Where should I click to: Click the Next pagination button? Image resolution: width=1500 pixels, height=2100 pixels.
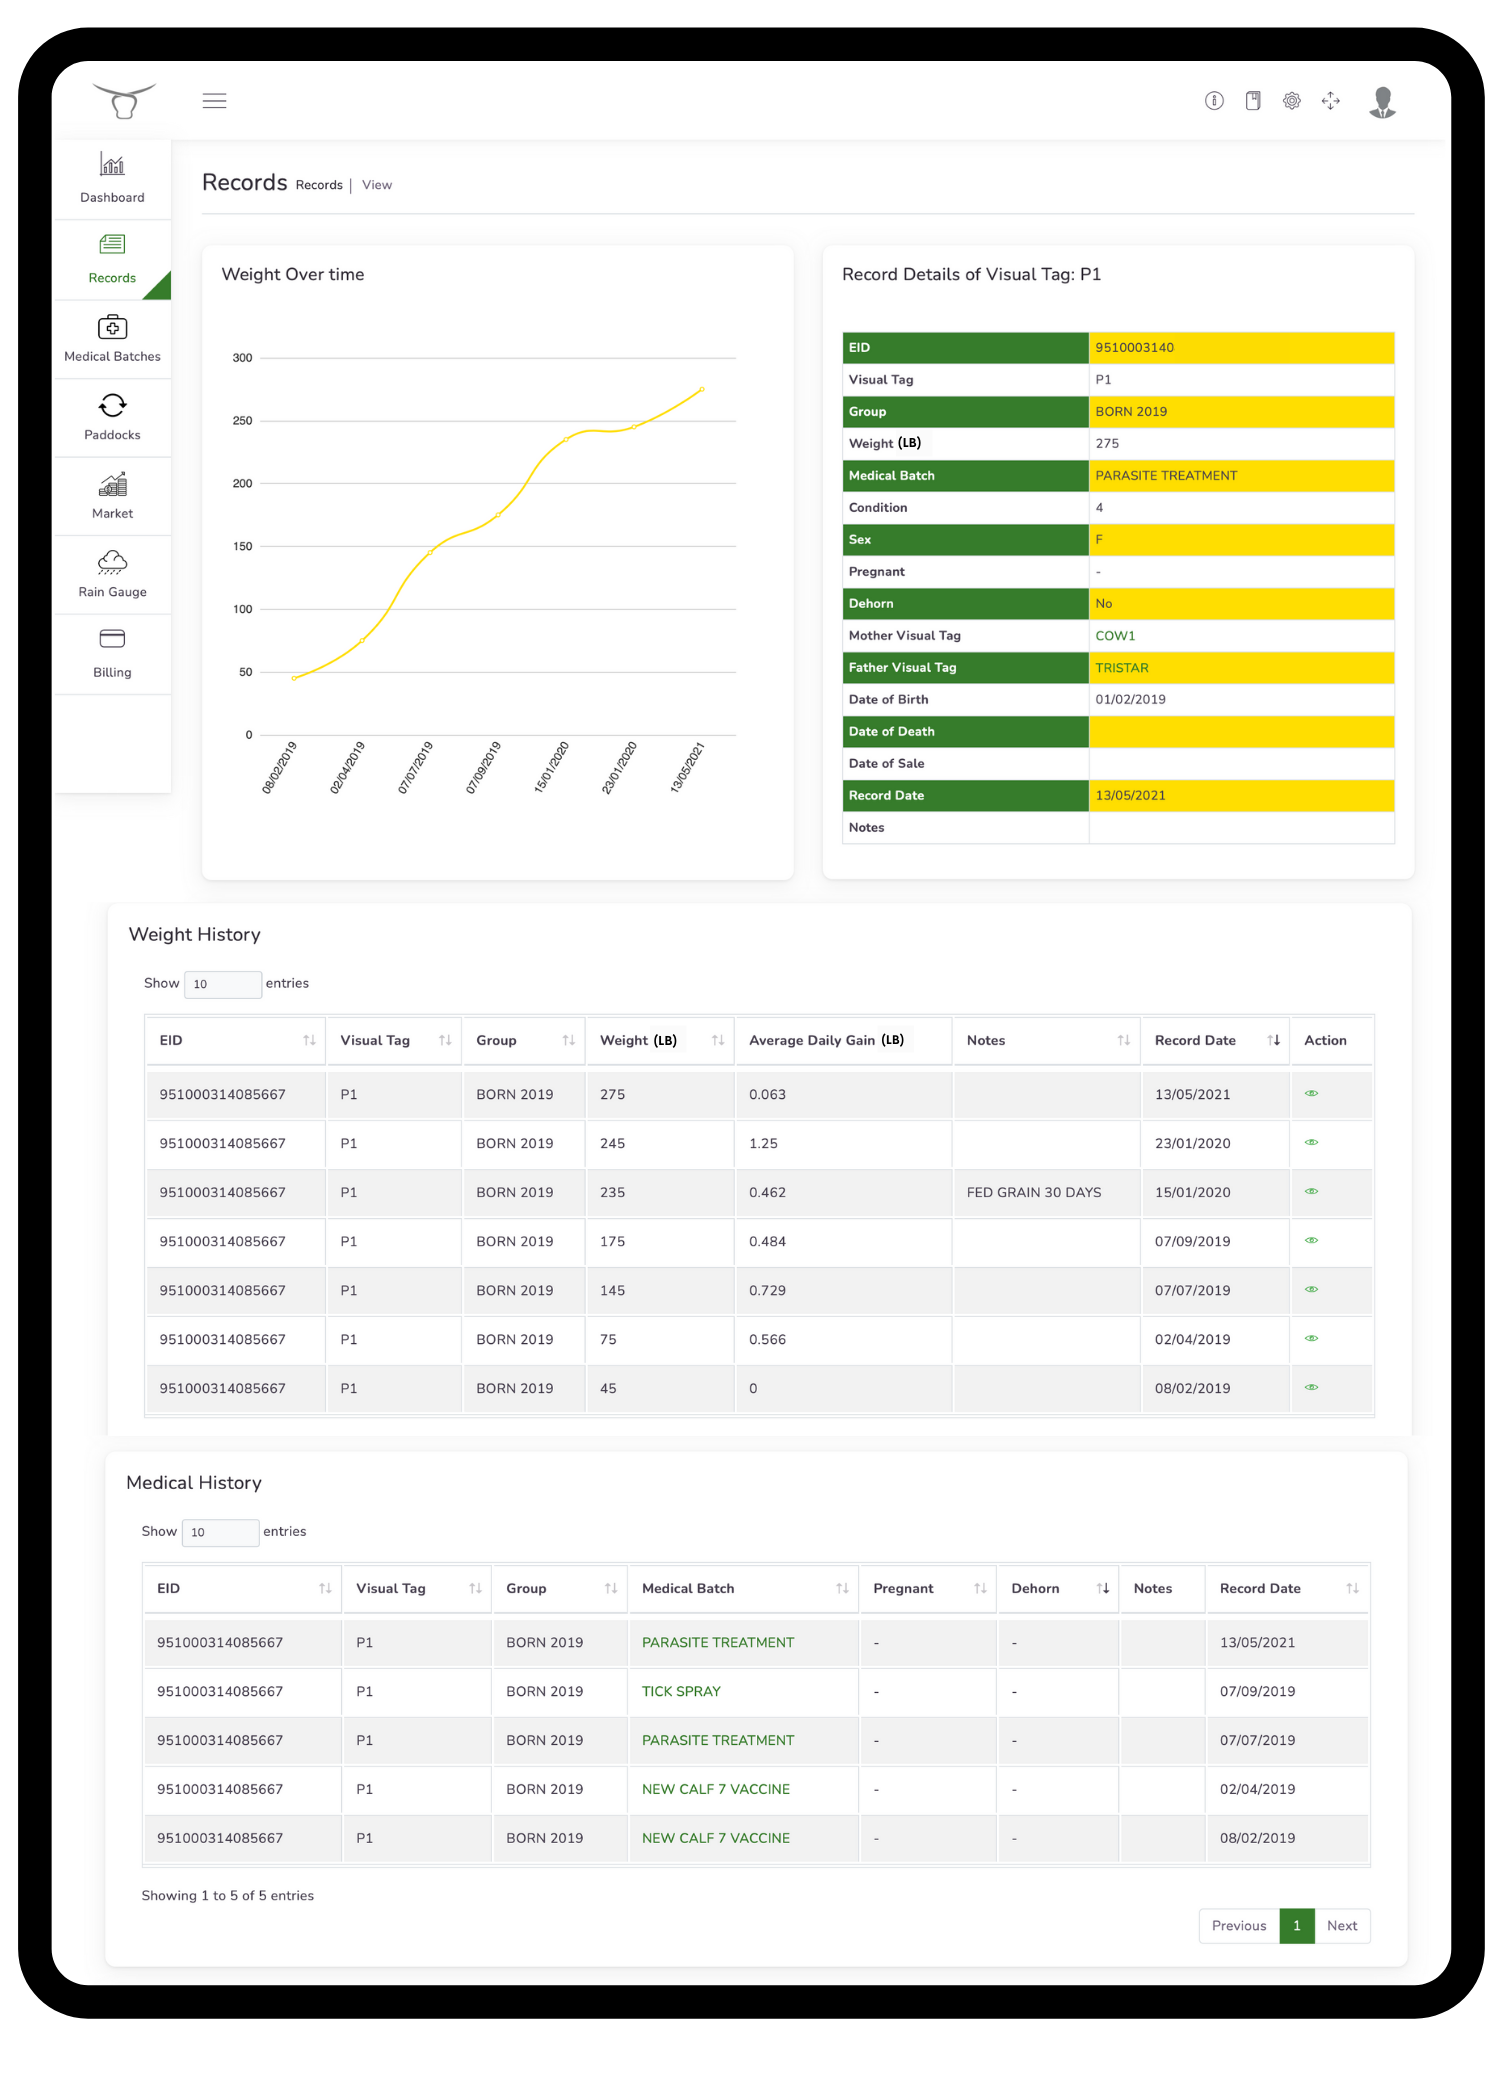(x=1341, y=1926)
